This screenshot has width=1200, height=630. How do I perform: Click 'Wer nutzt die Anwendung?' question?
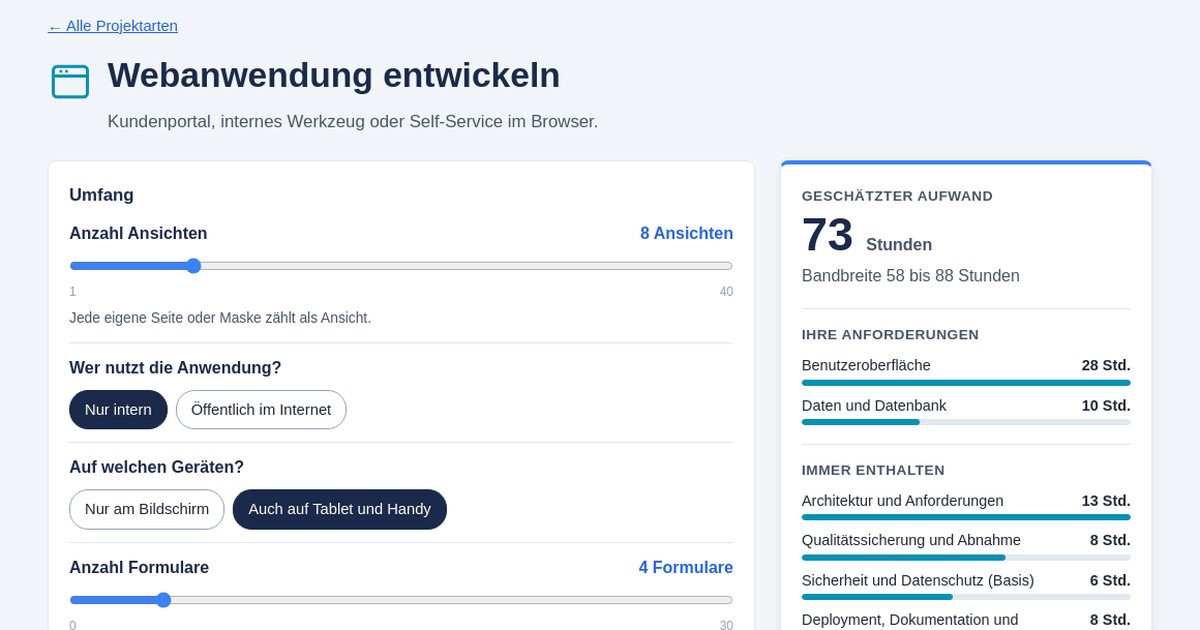[175, 368]
